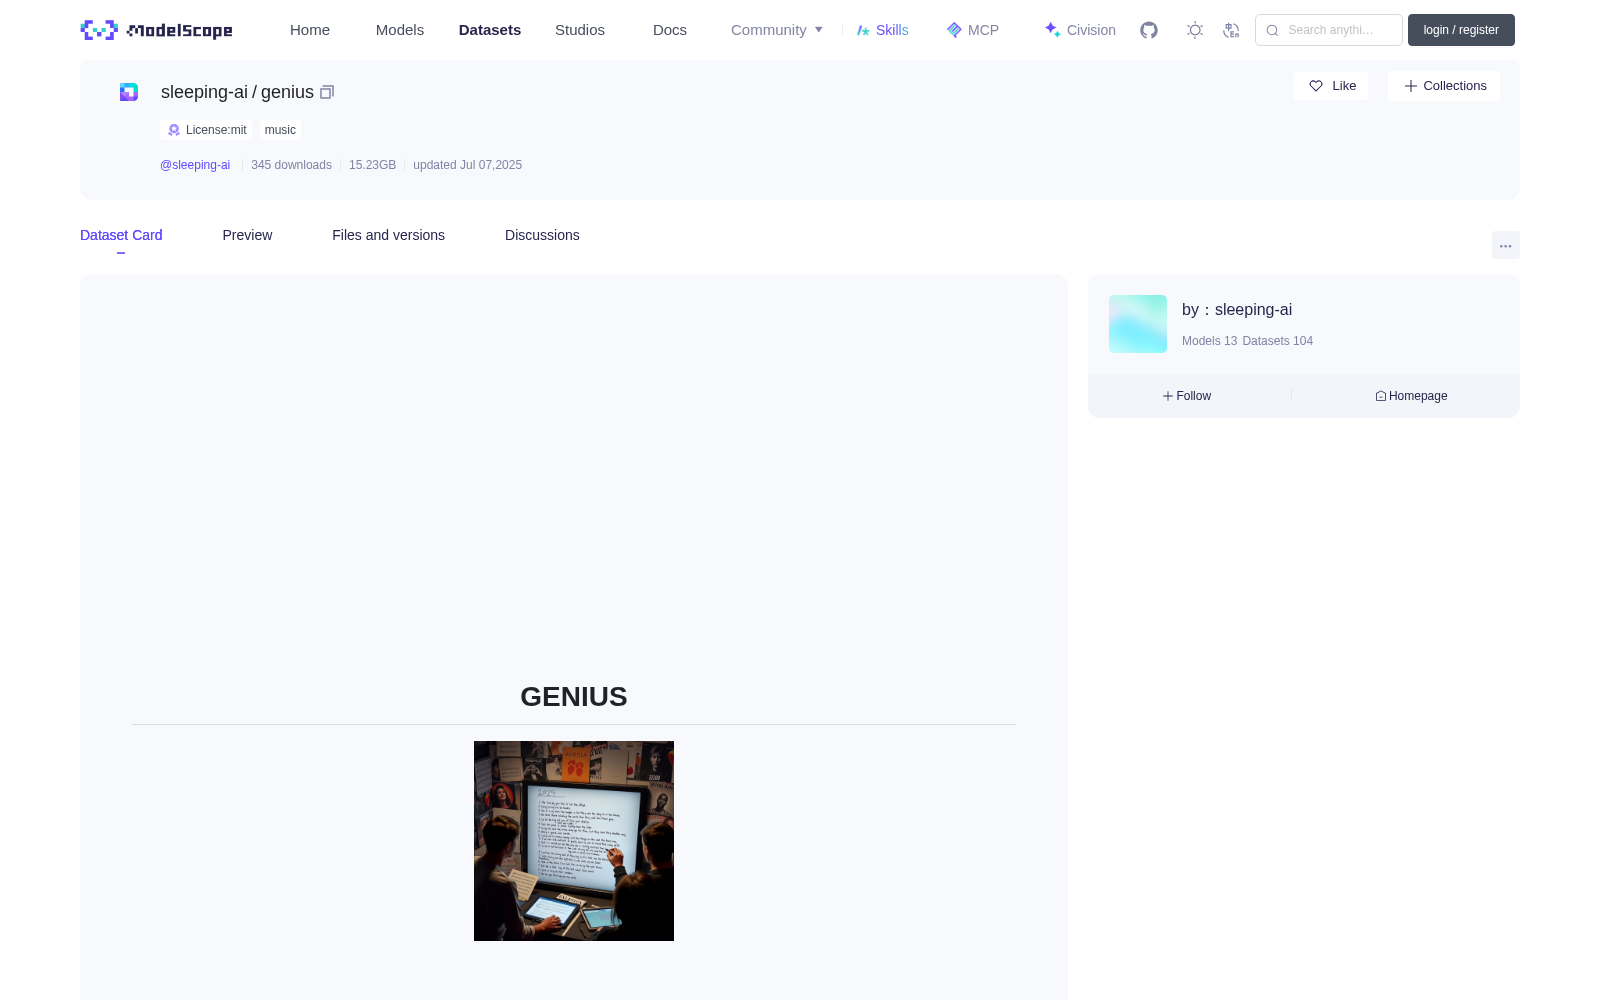The image size is (1600, 1000).
Task: Open the Studios nav item
Action: coord(580,30)
